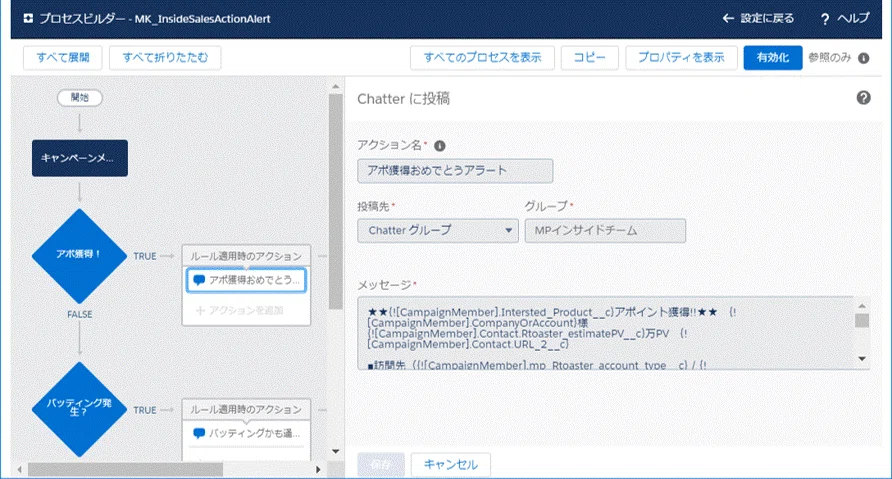
Task: Click the plus icon in アクションを追加
Action: point(200,311)
